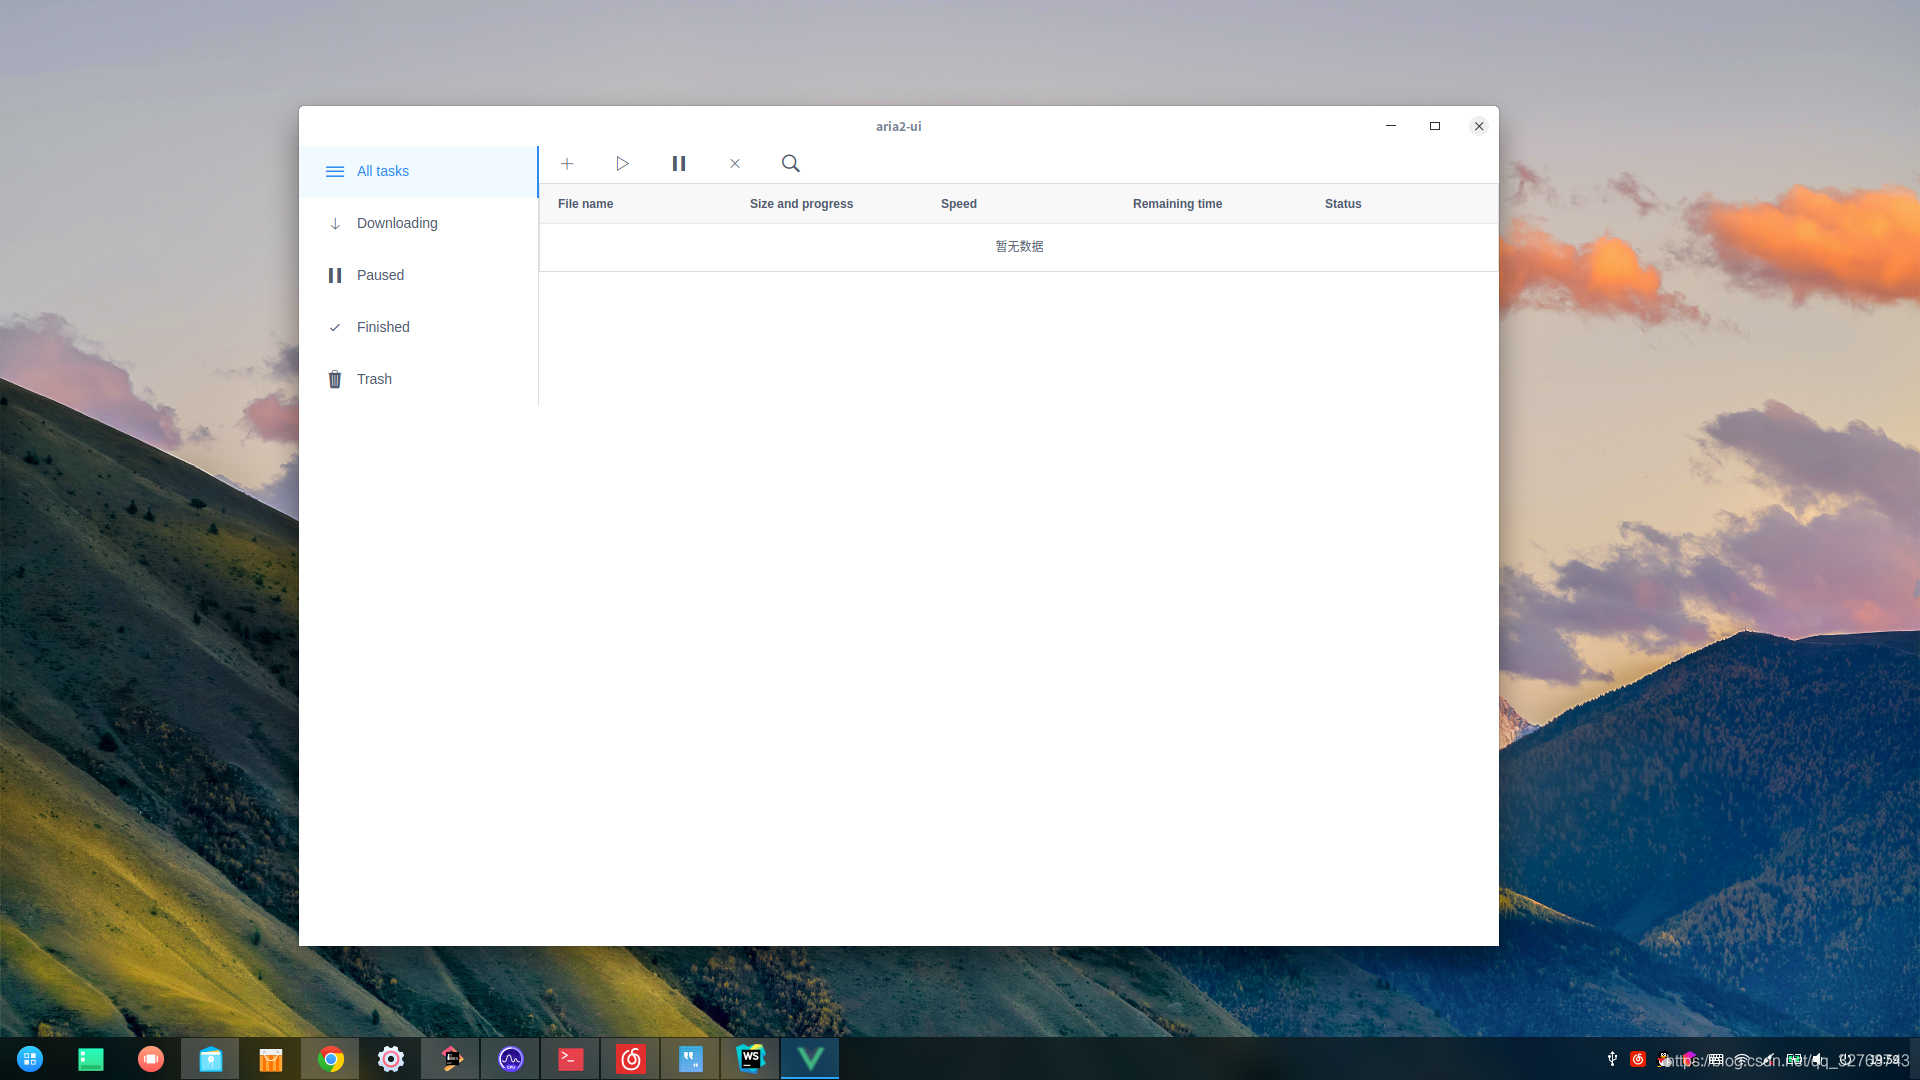Open NetEase Music in the taskbar
1920x1080 pixels.
coord(630,1058)
